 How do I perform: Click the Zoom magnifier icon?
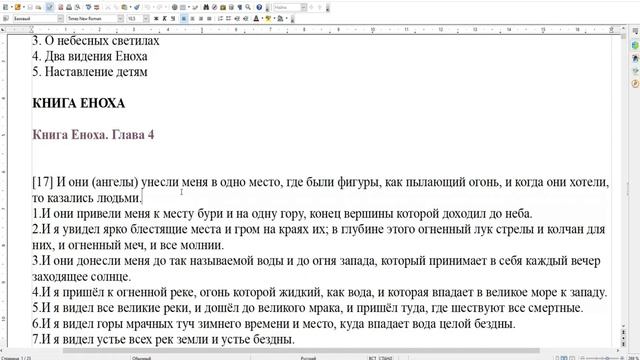click(x=248, y=7)
